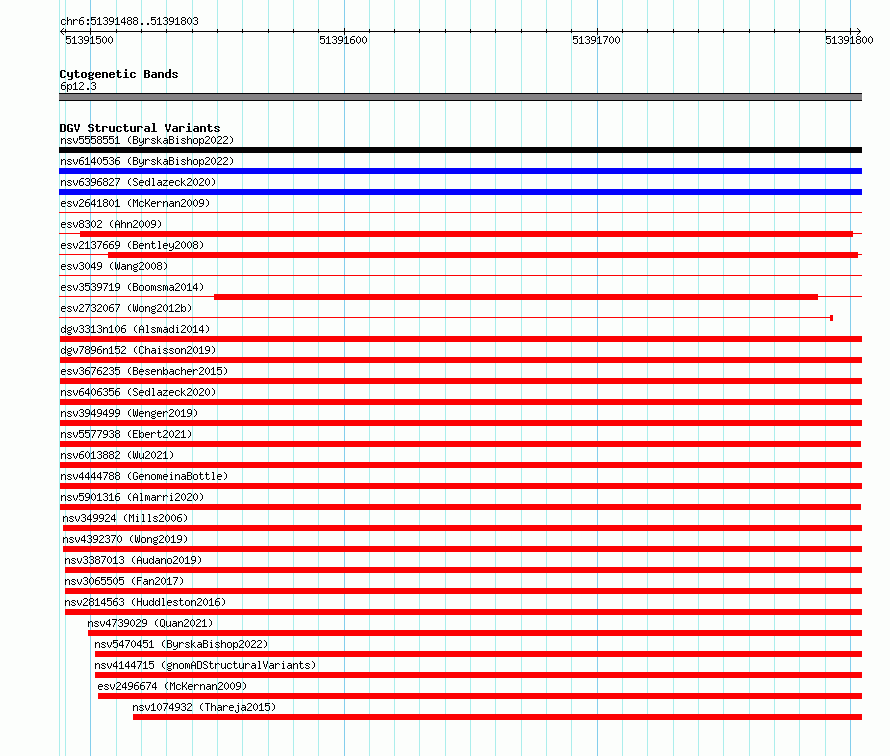
Task: Open nsv5577938 (Ebert2021) label
Action: [126, 434]
